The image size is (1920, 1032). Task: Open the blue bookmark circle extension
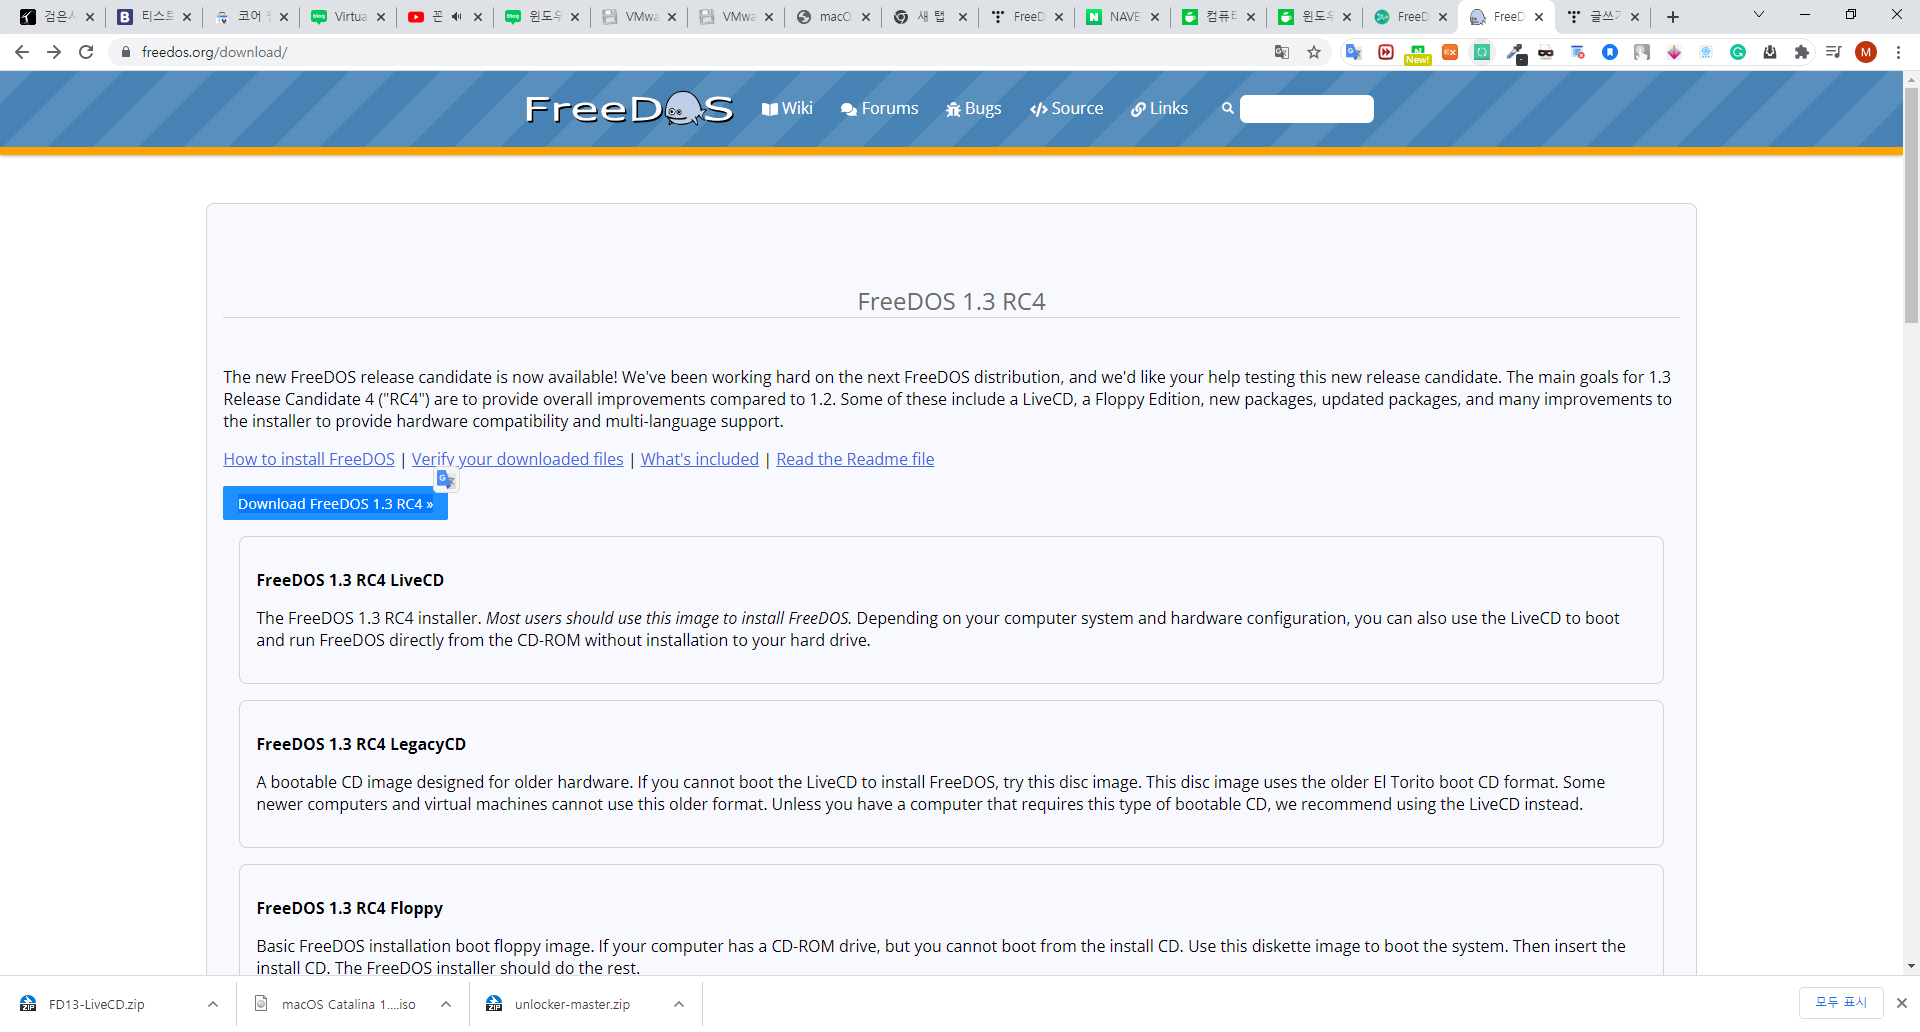tap(1610, 52)
